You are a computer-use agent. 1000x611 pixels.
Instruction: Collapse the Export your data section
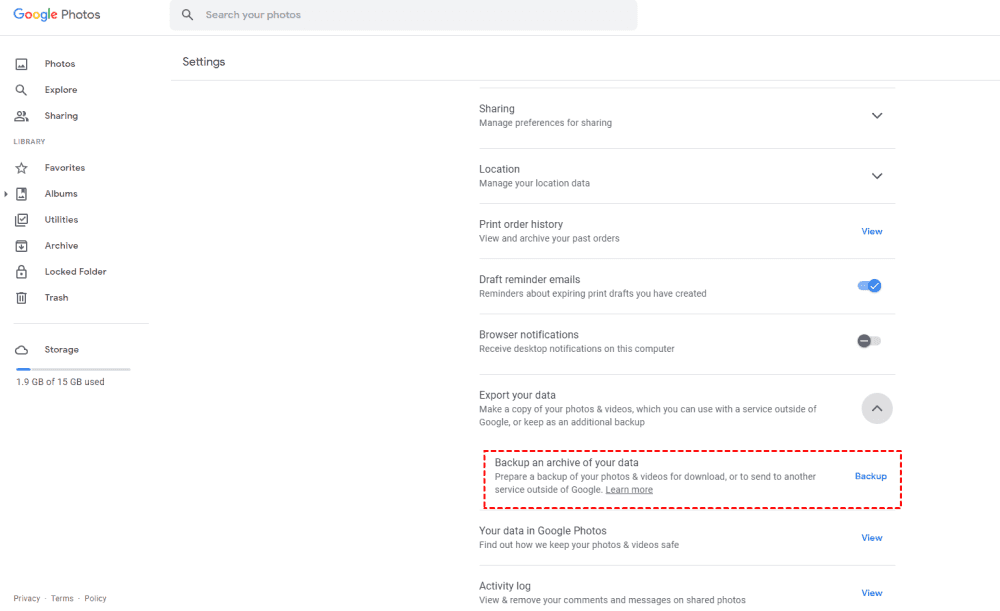click(x=877, y=408)
